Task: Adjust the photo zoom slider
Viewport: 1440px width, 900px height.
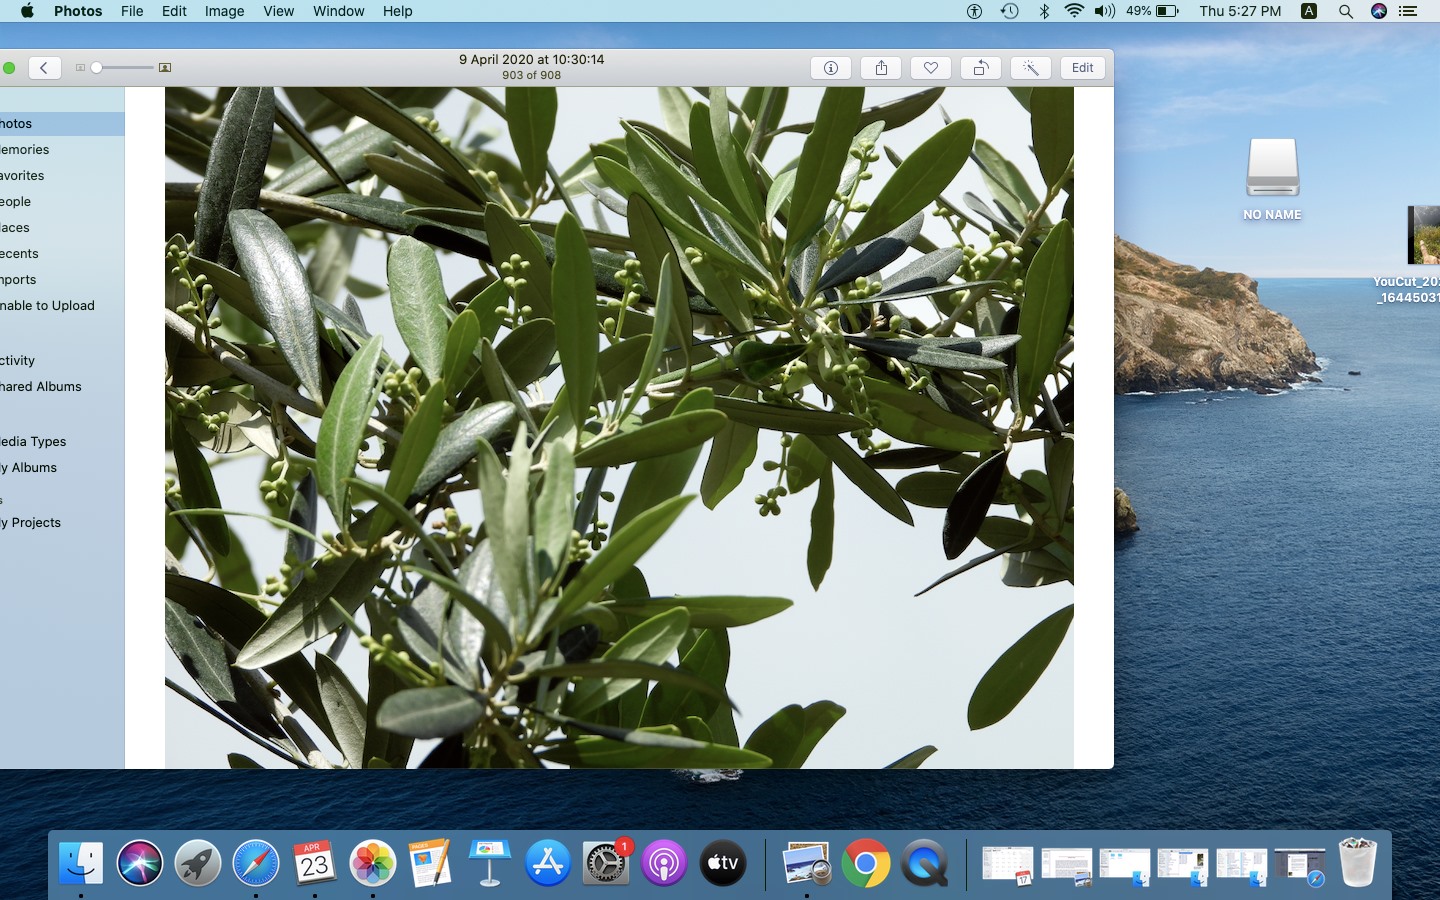Action: pos(97,68)
